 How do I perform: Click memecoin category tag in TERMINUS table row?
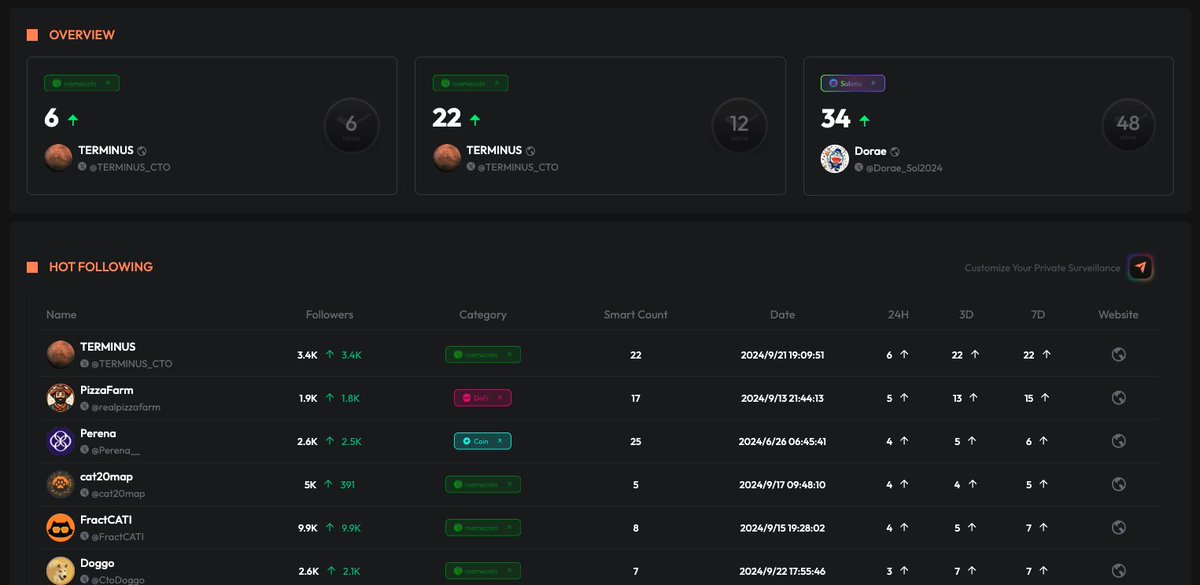point(483,354)
